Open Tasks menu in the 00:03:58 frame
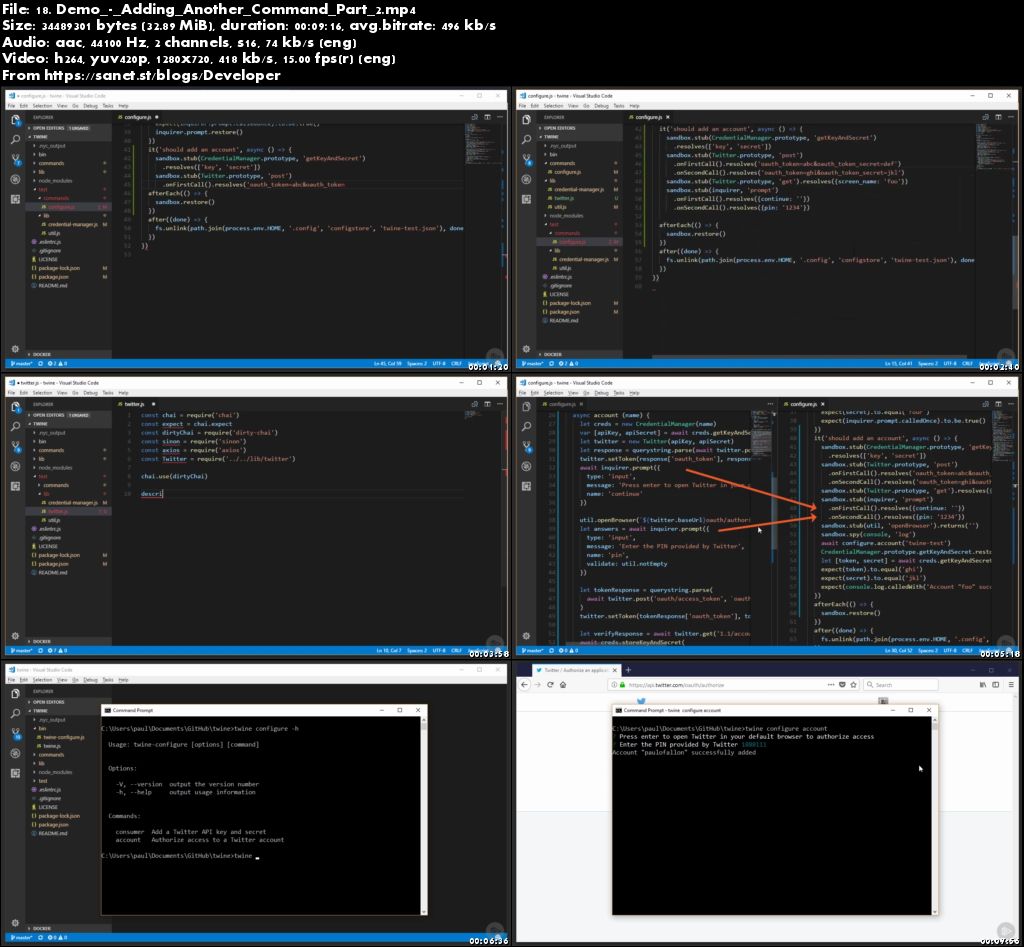The image size is (1024, 947). coord(108,393)
